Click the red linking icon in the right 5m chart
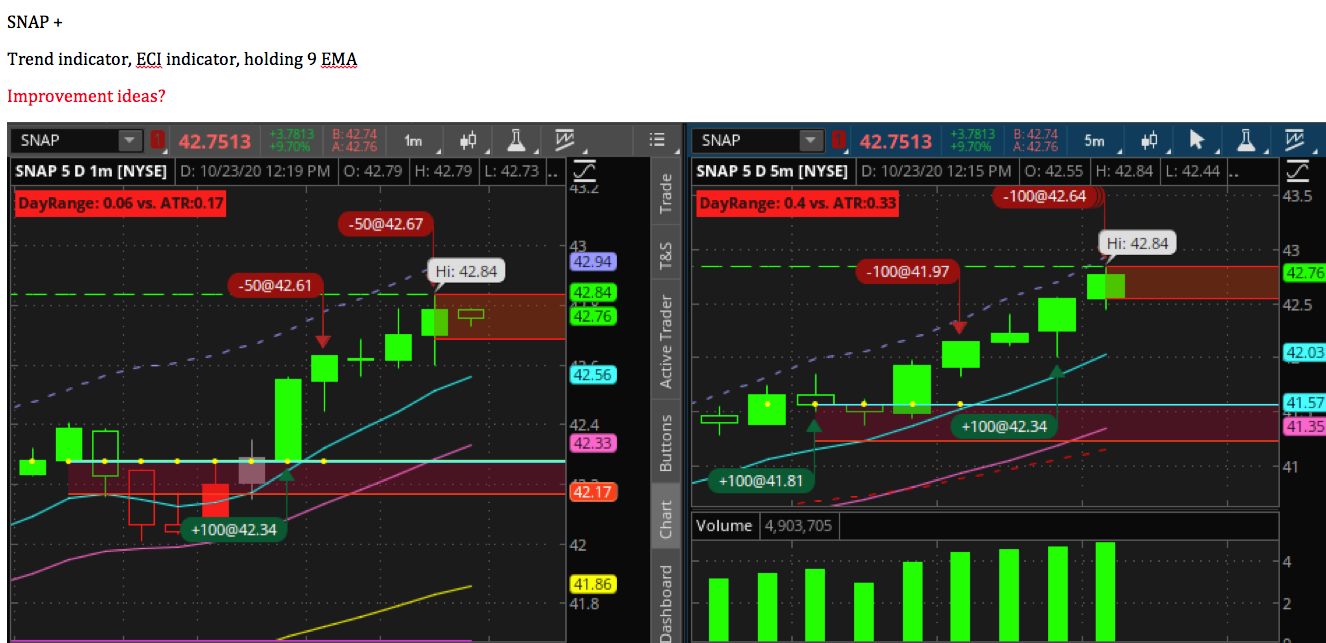 pyautogui.click(x=838, y=141)
